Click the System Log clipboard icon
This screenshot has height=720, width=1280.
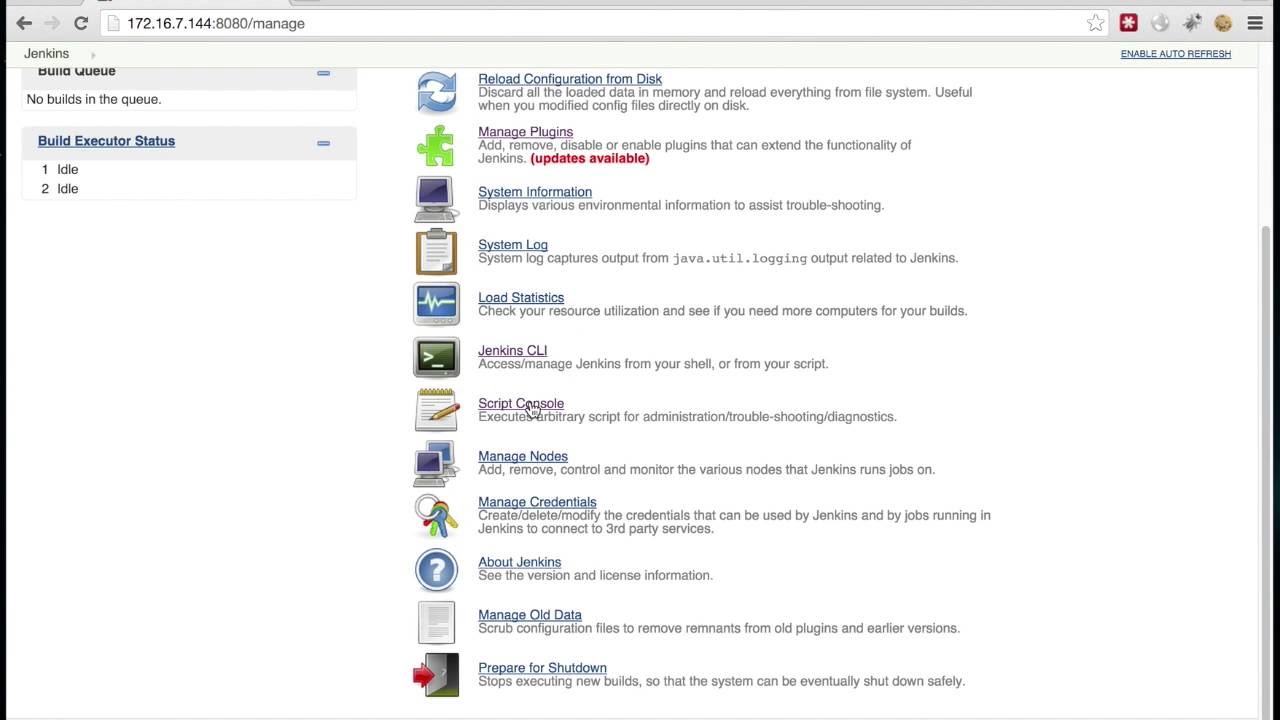tap(436, 252)
